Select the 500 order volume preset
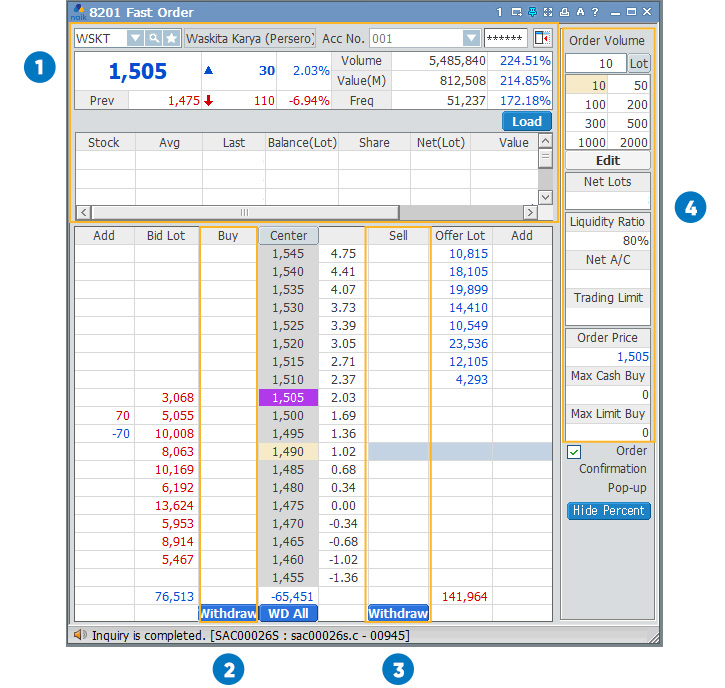 click(629, 124)
